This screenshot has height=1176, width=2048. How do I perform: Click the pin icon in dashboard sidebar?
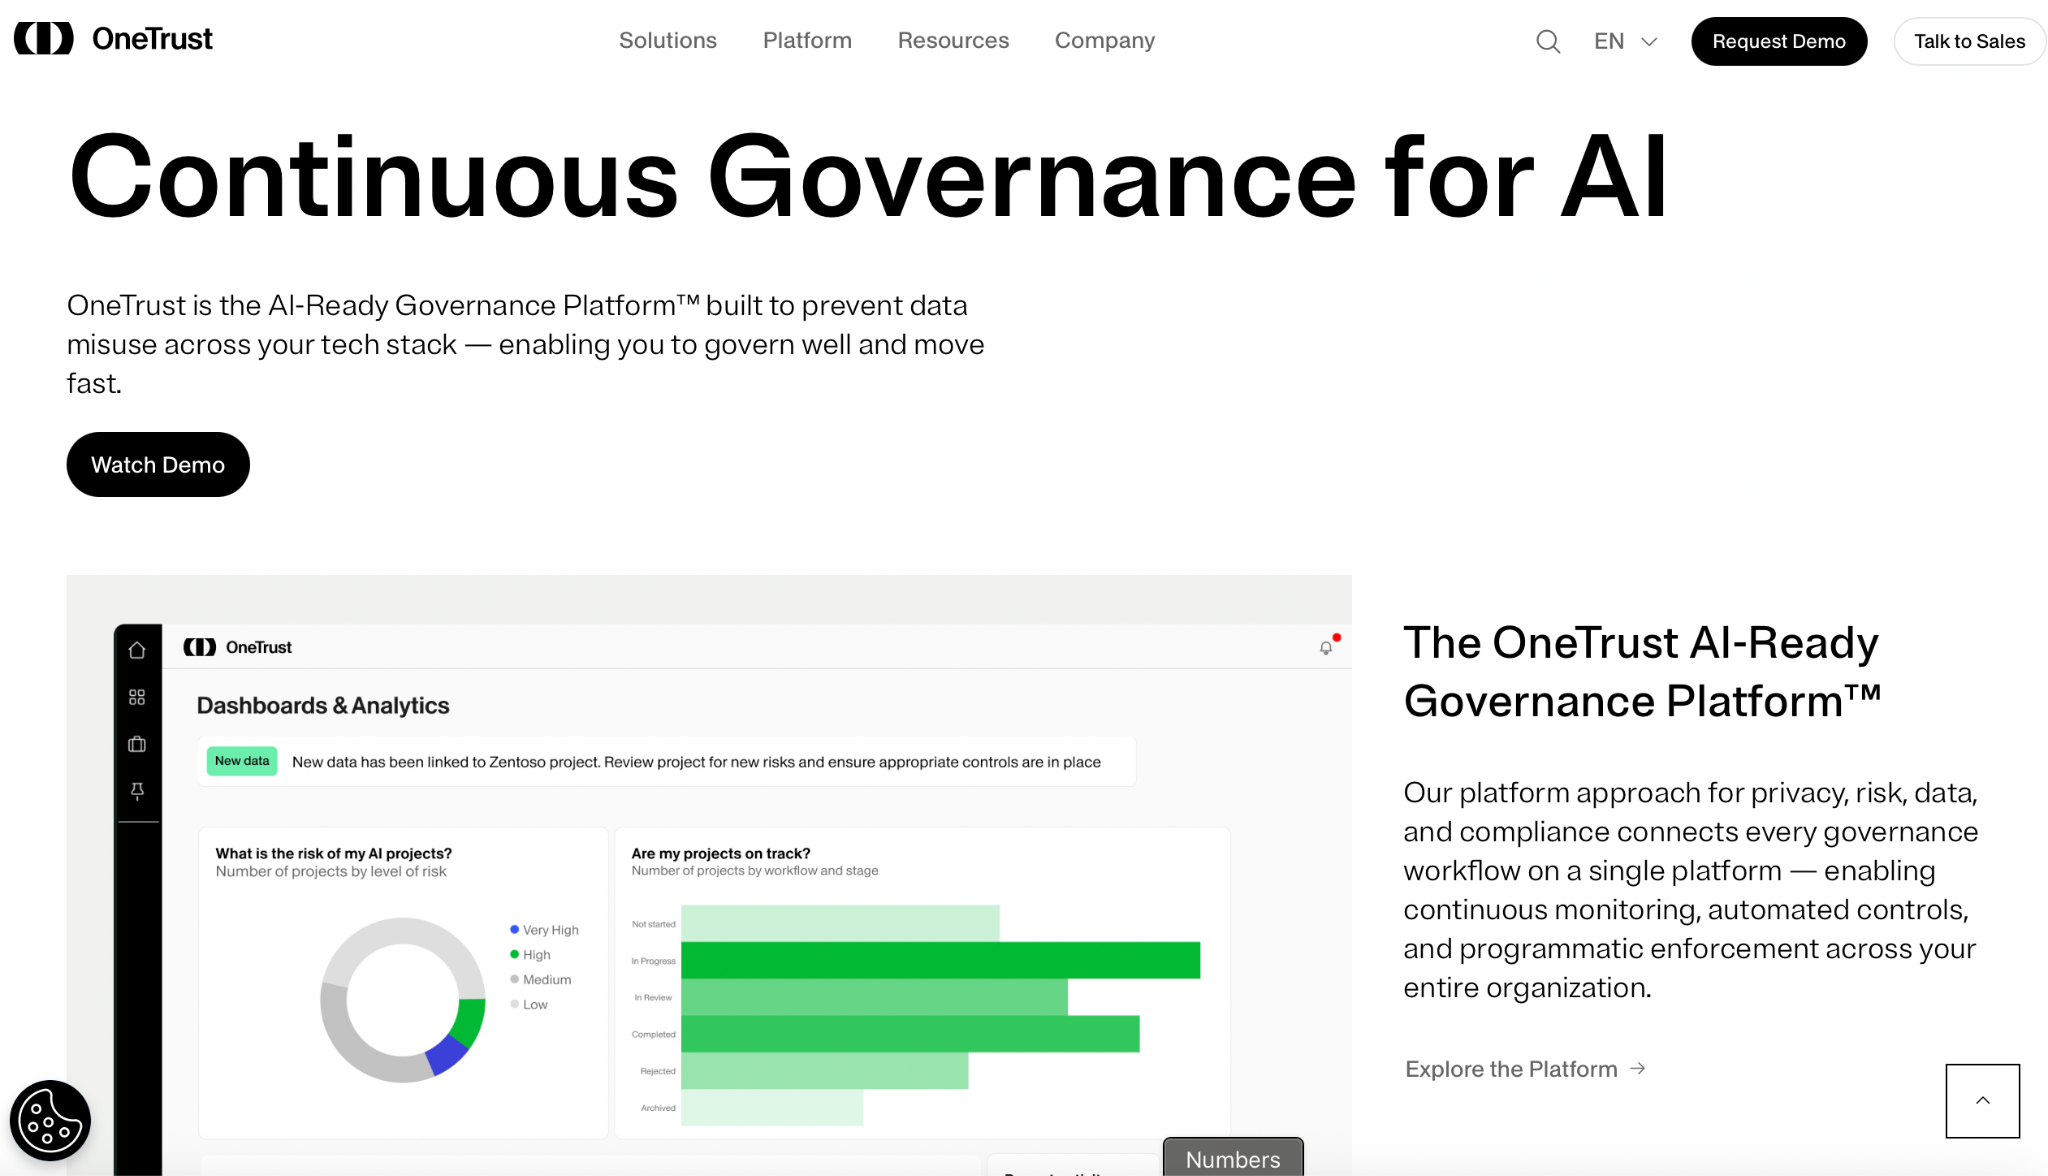pos(137,791)
